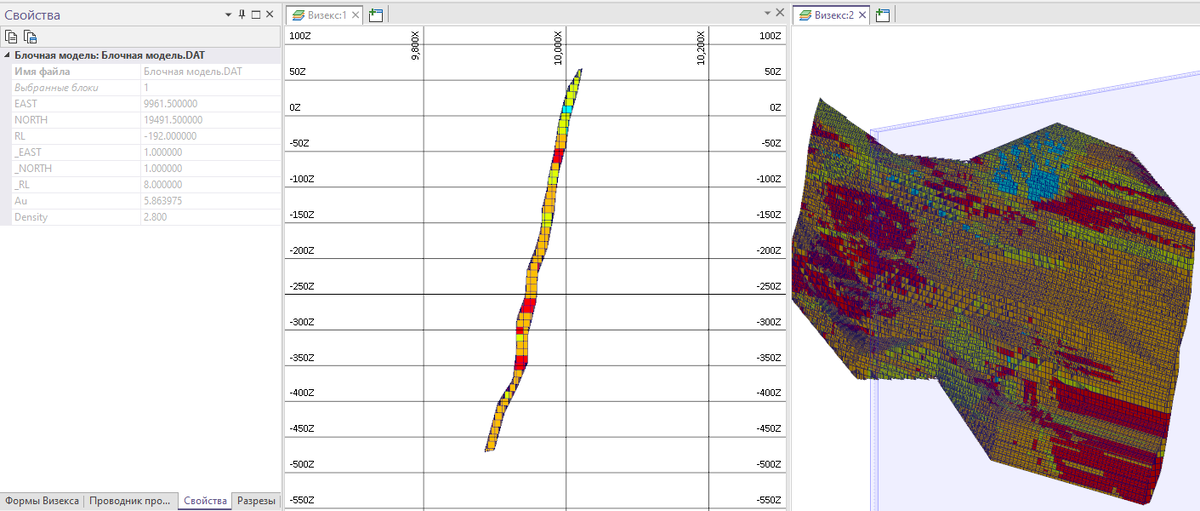Click the 10,200X grid label
The image size is (1200, 511).
700,47
